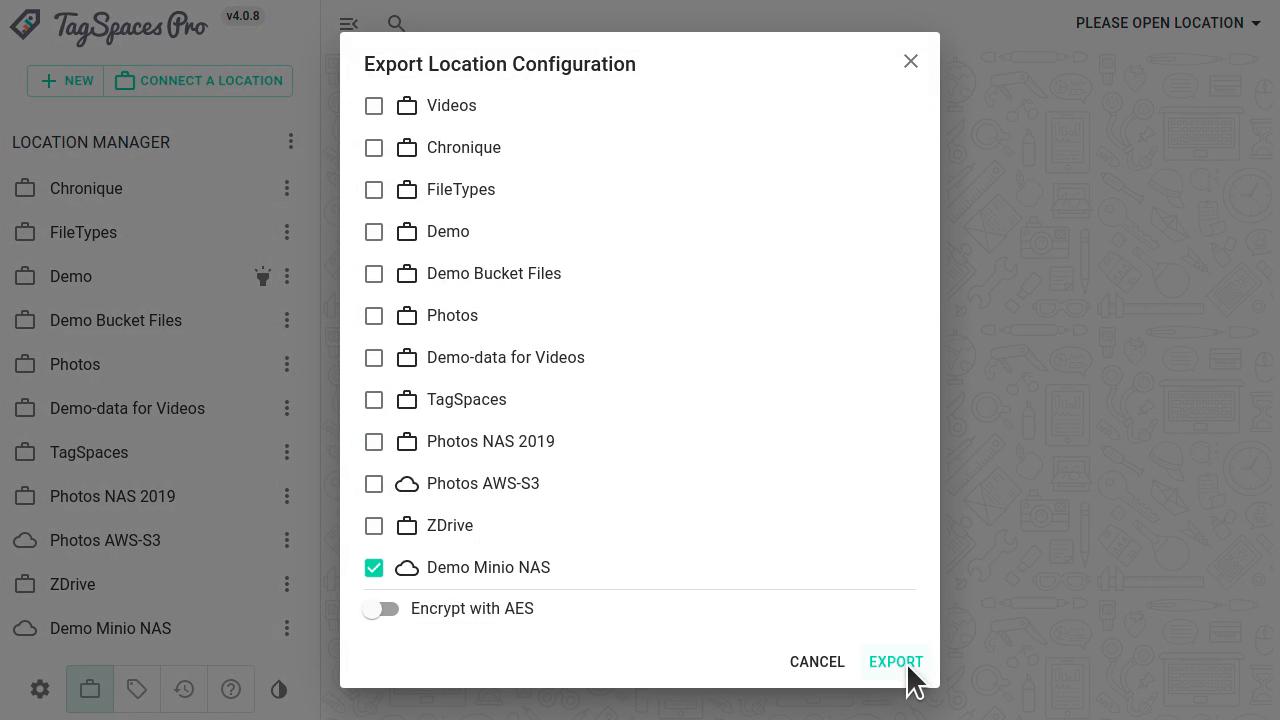Check the Photos location for export
This screenshot has width=1280, height=720.
click(374, 315)
